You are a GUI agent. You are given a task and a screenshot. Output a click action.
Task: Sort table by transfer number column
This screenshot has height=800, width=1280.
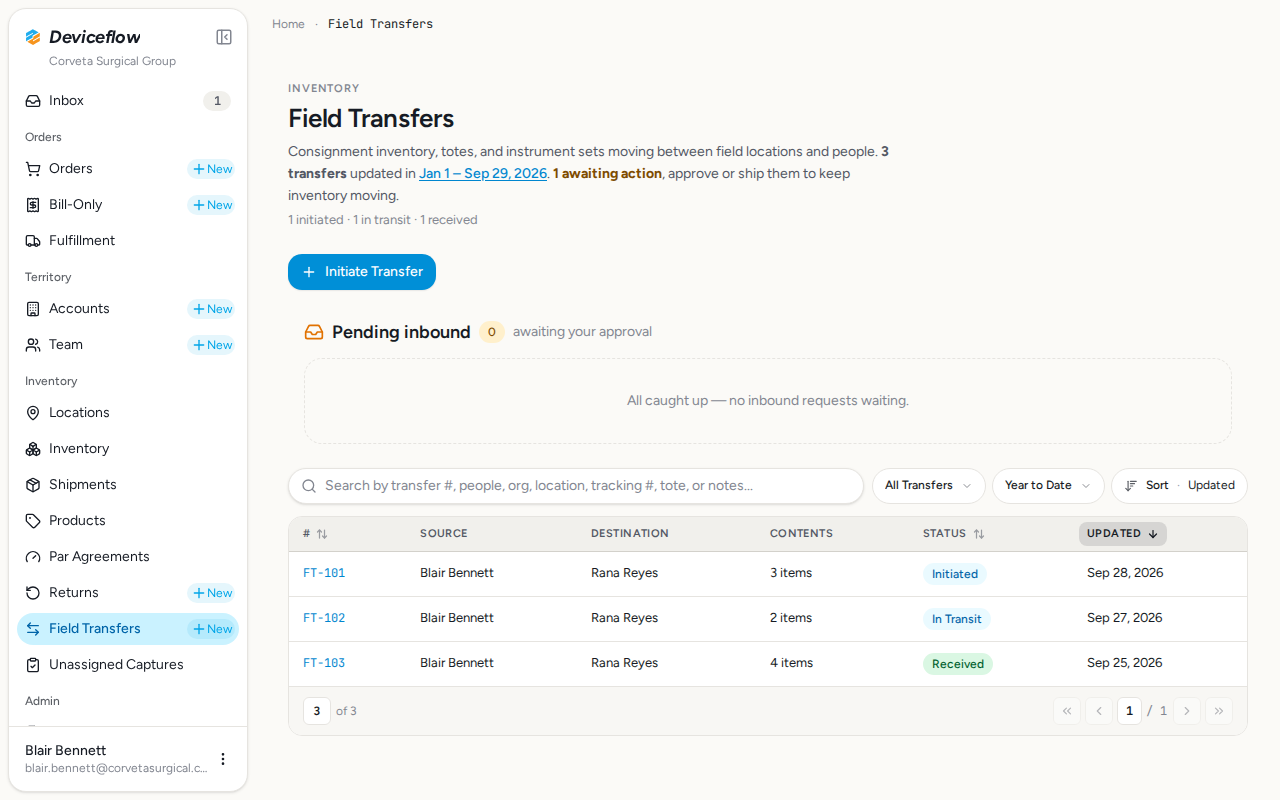pos(315,534)
